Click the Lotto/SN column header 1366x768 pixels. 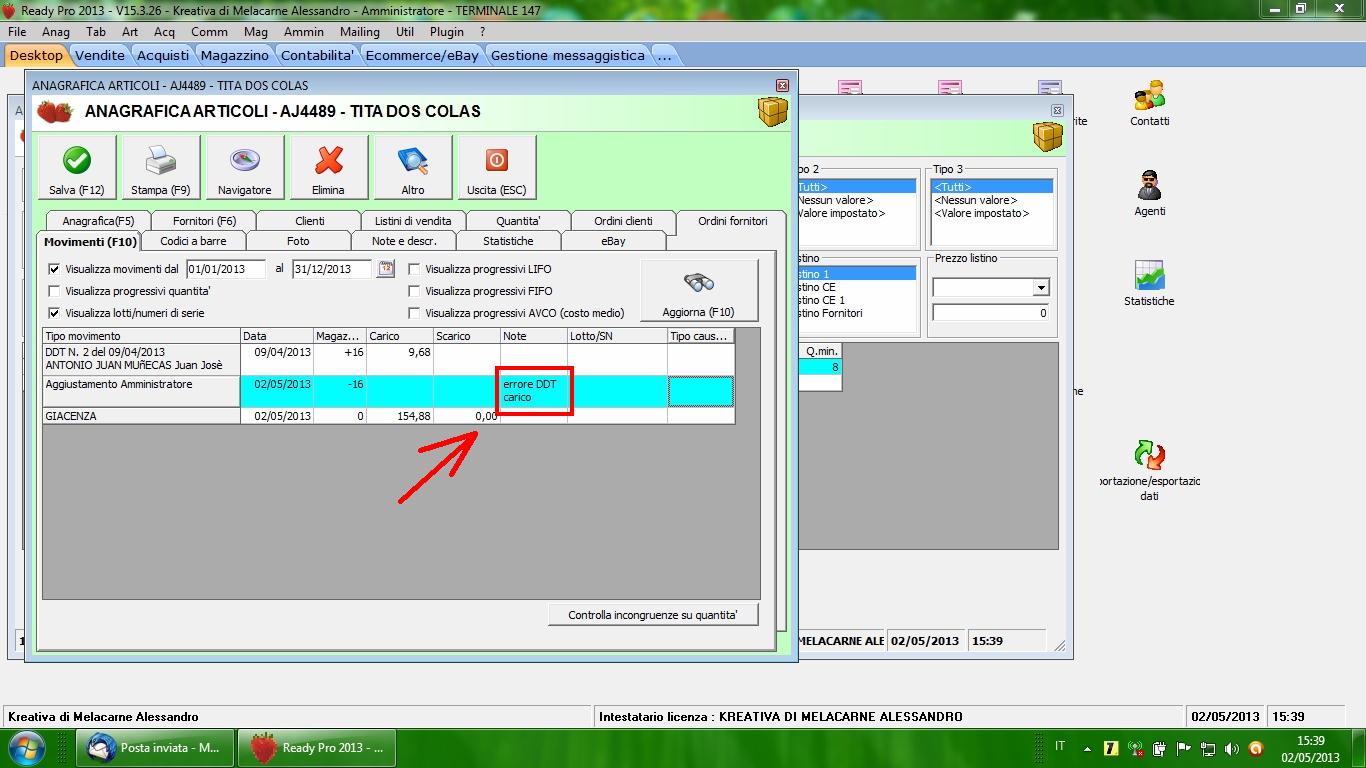617,336
